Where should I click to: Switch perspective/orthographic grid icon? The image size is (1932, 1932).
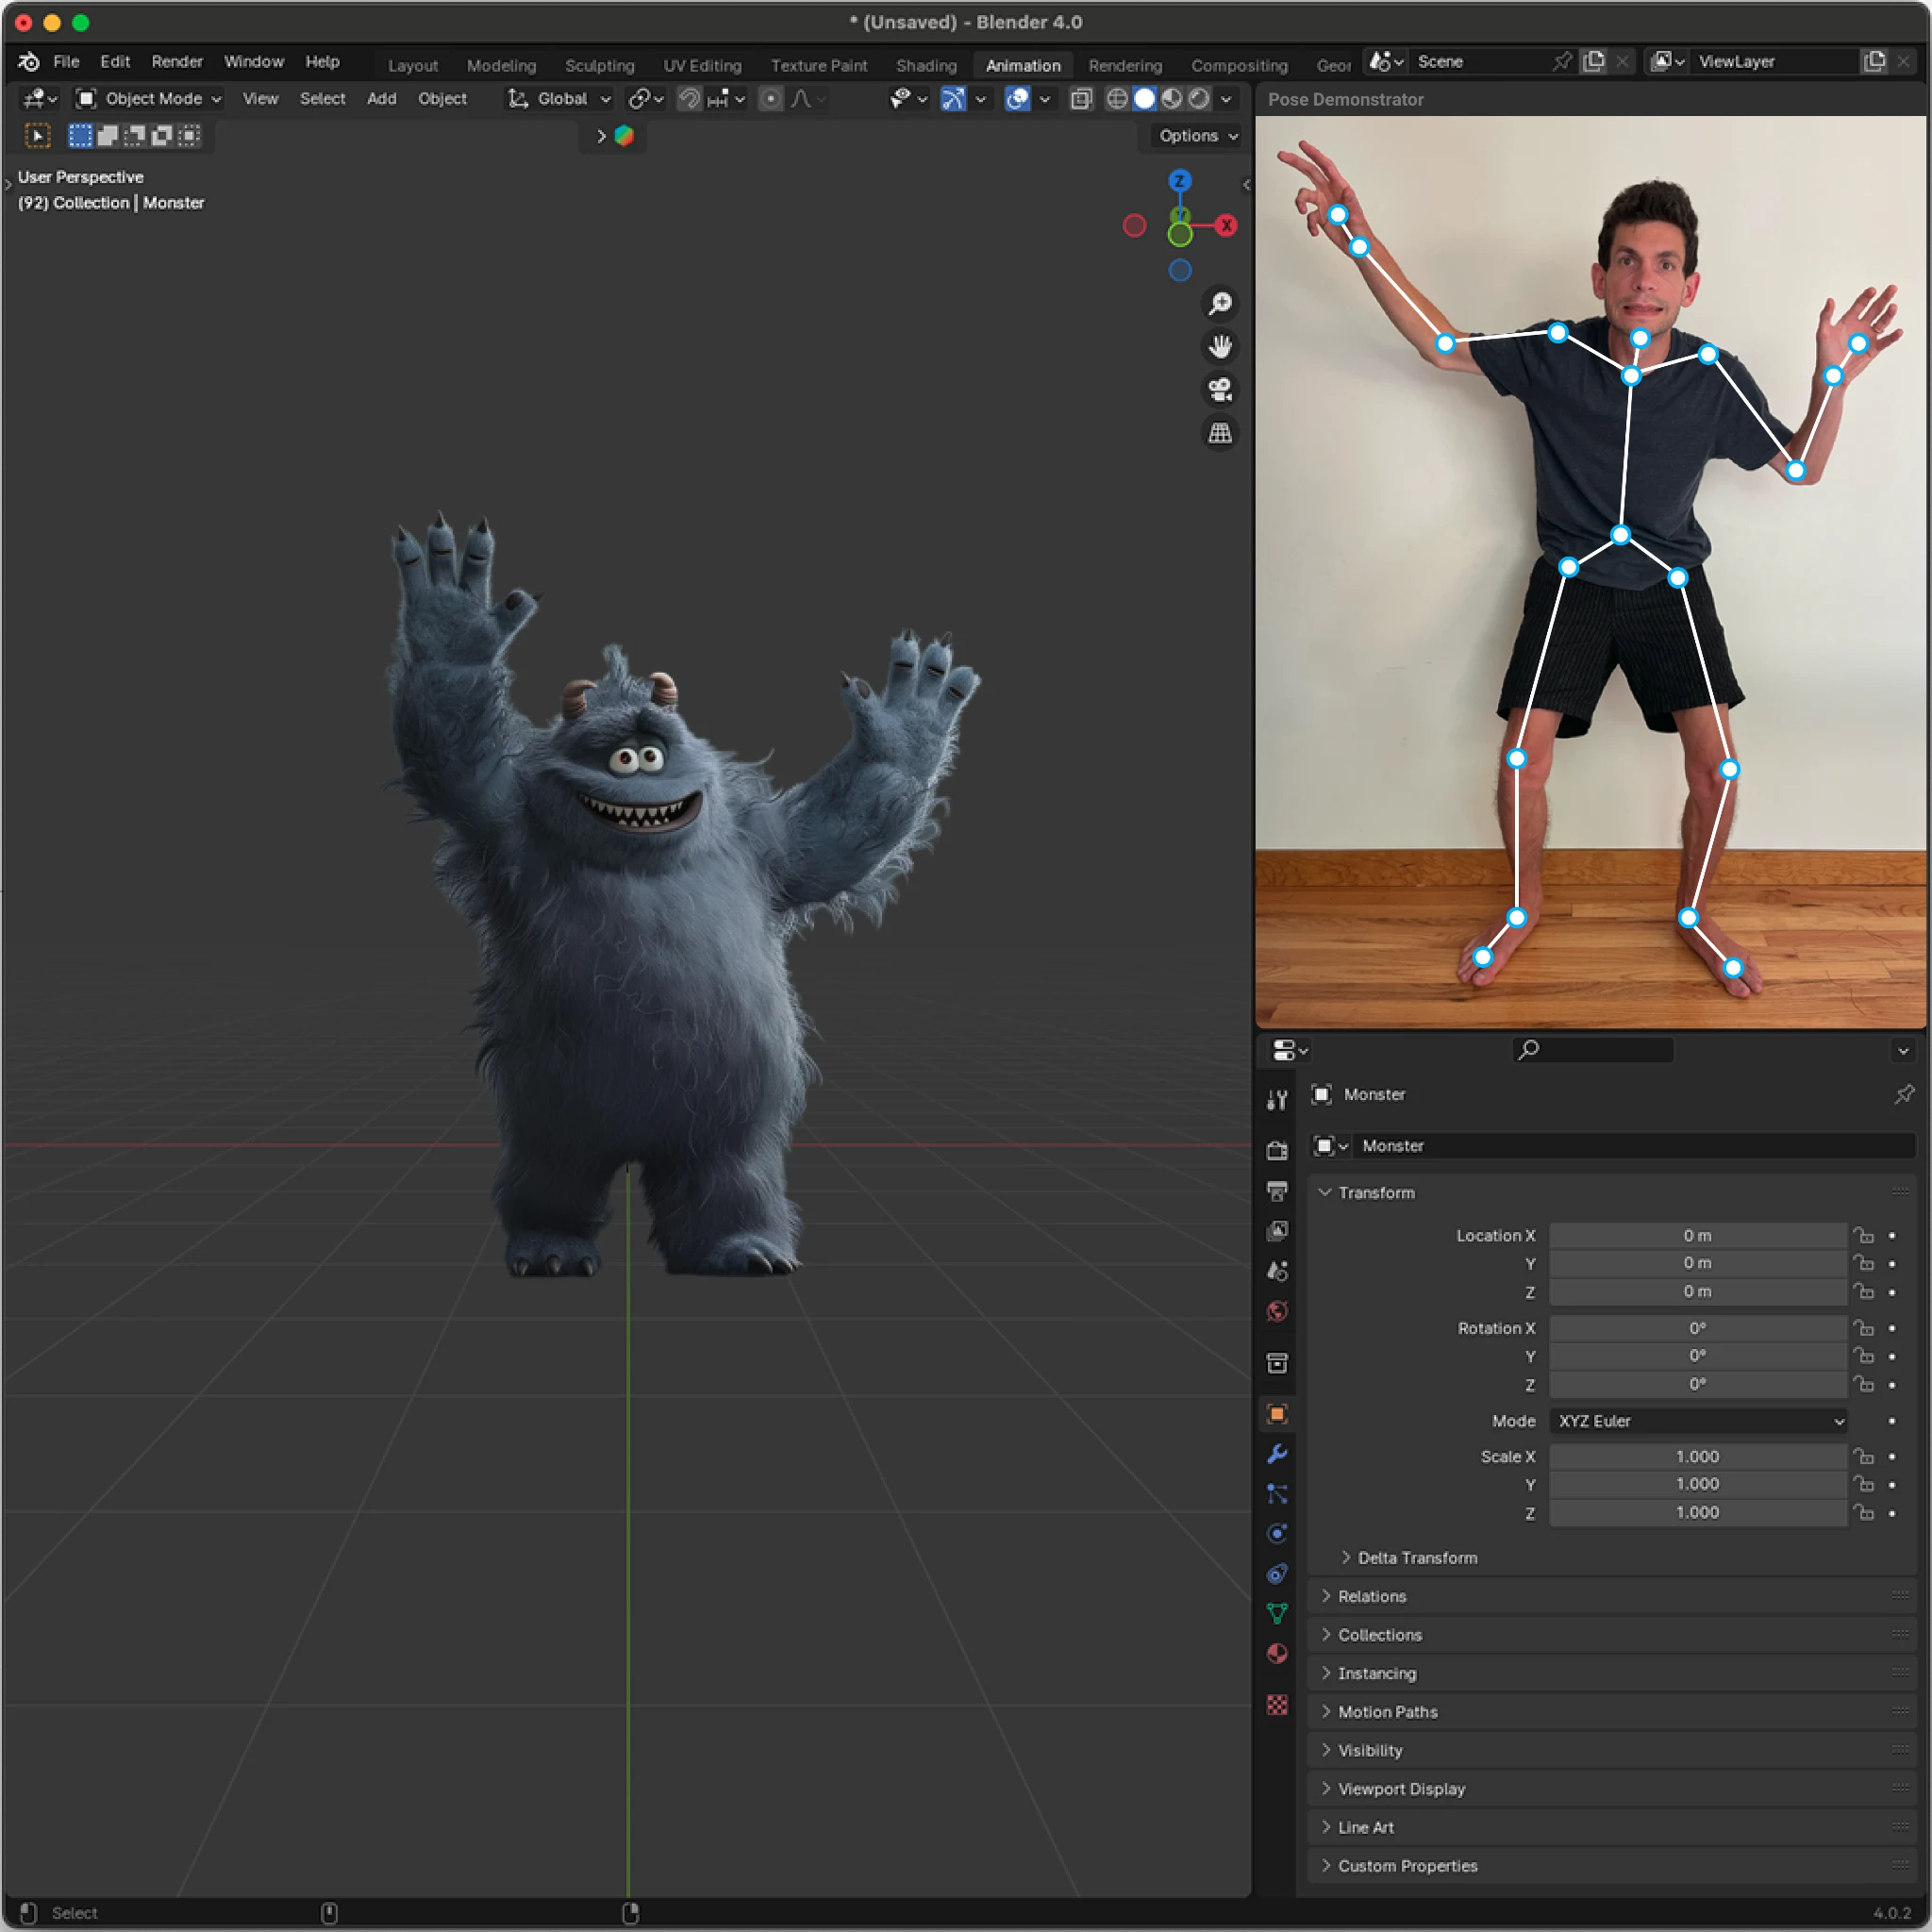click(1220, 433)
